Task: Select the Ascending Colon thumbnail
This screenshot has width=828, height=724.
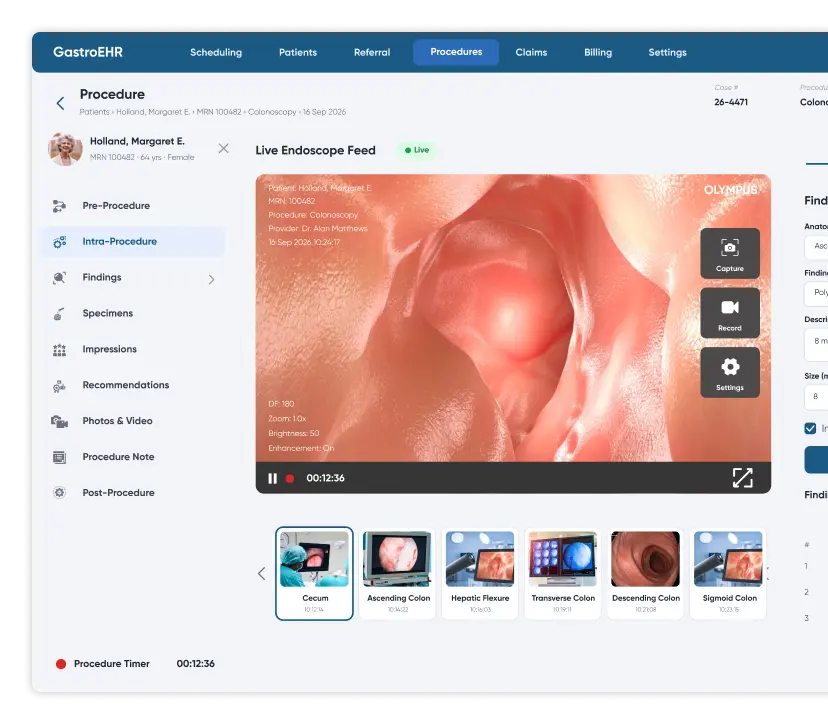Action: tap(398, 573)
